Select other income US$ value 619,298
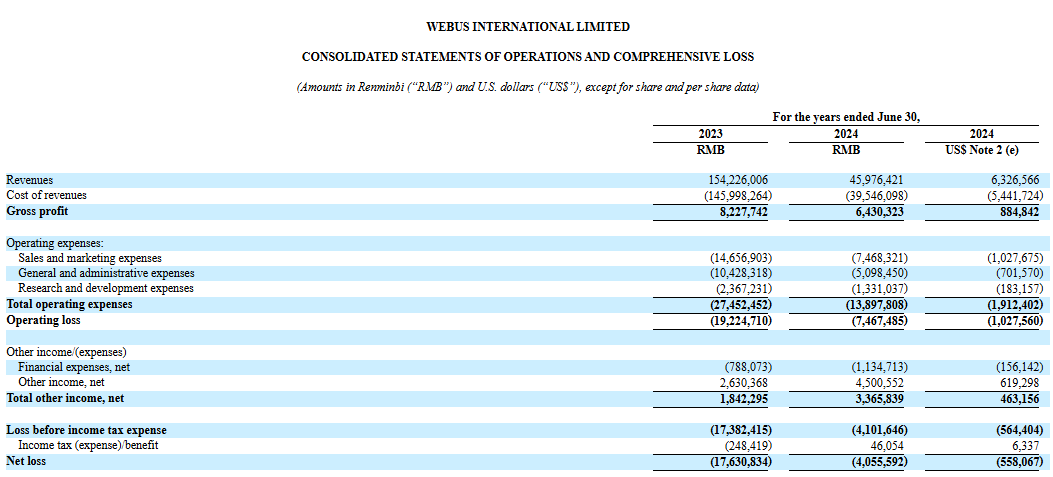Viewport: 1053px width, 477px height. 1018,382
